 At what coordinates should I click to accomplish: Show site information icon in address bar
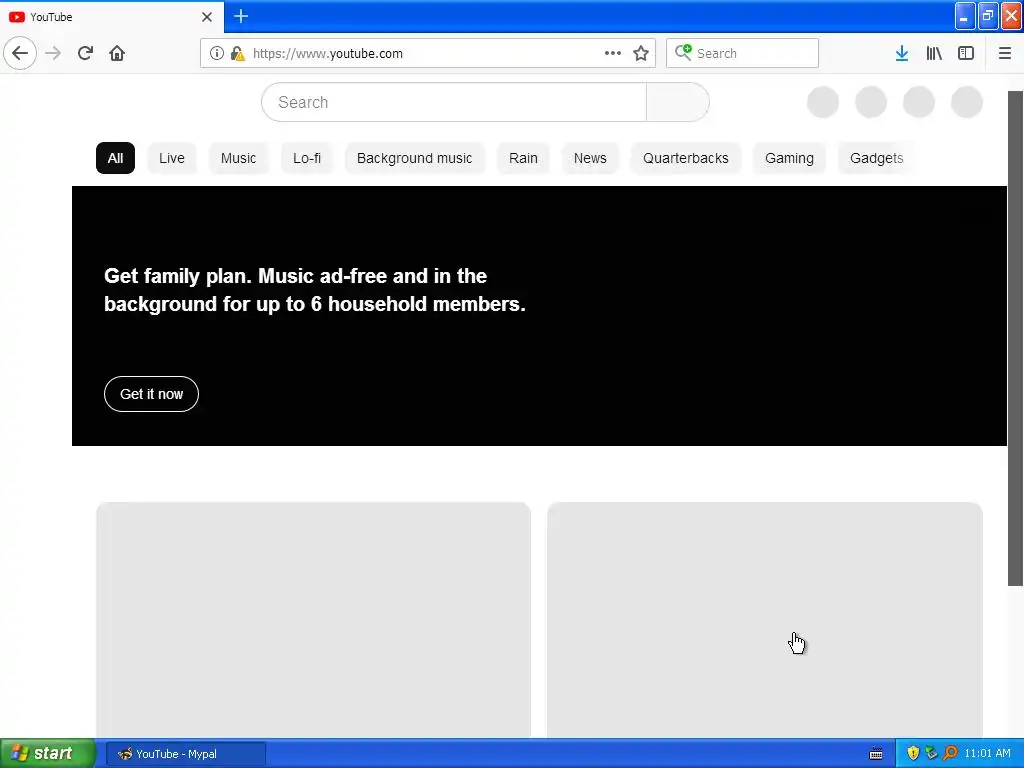(217, 53)
